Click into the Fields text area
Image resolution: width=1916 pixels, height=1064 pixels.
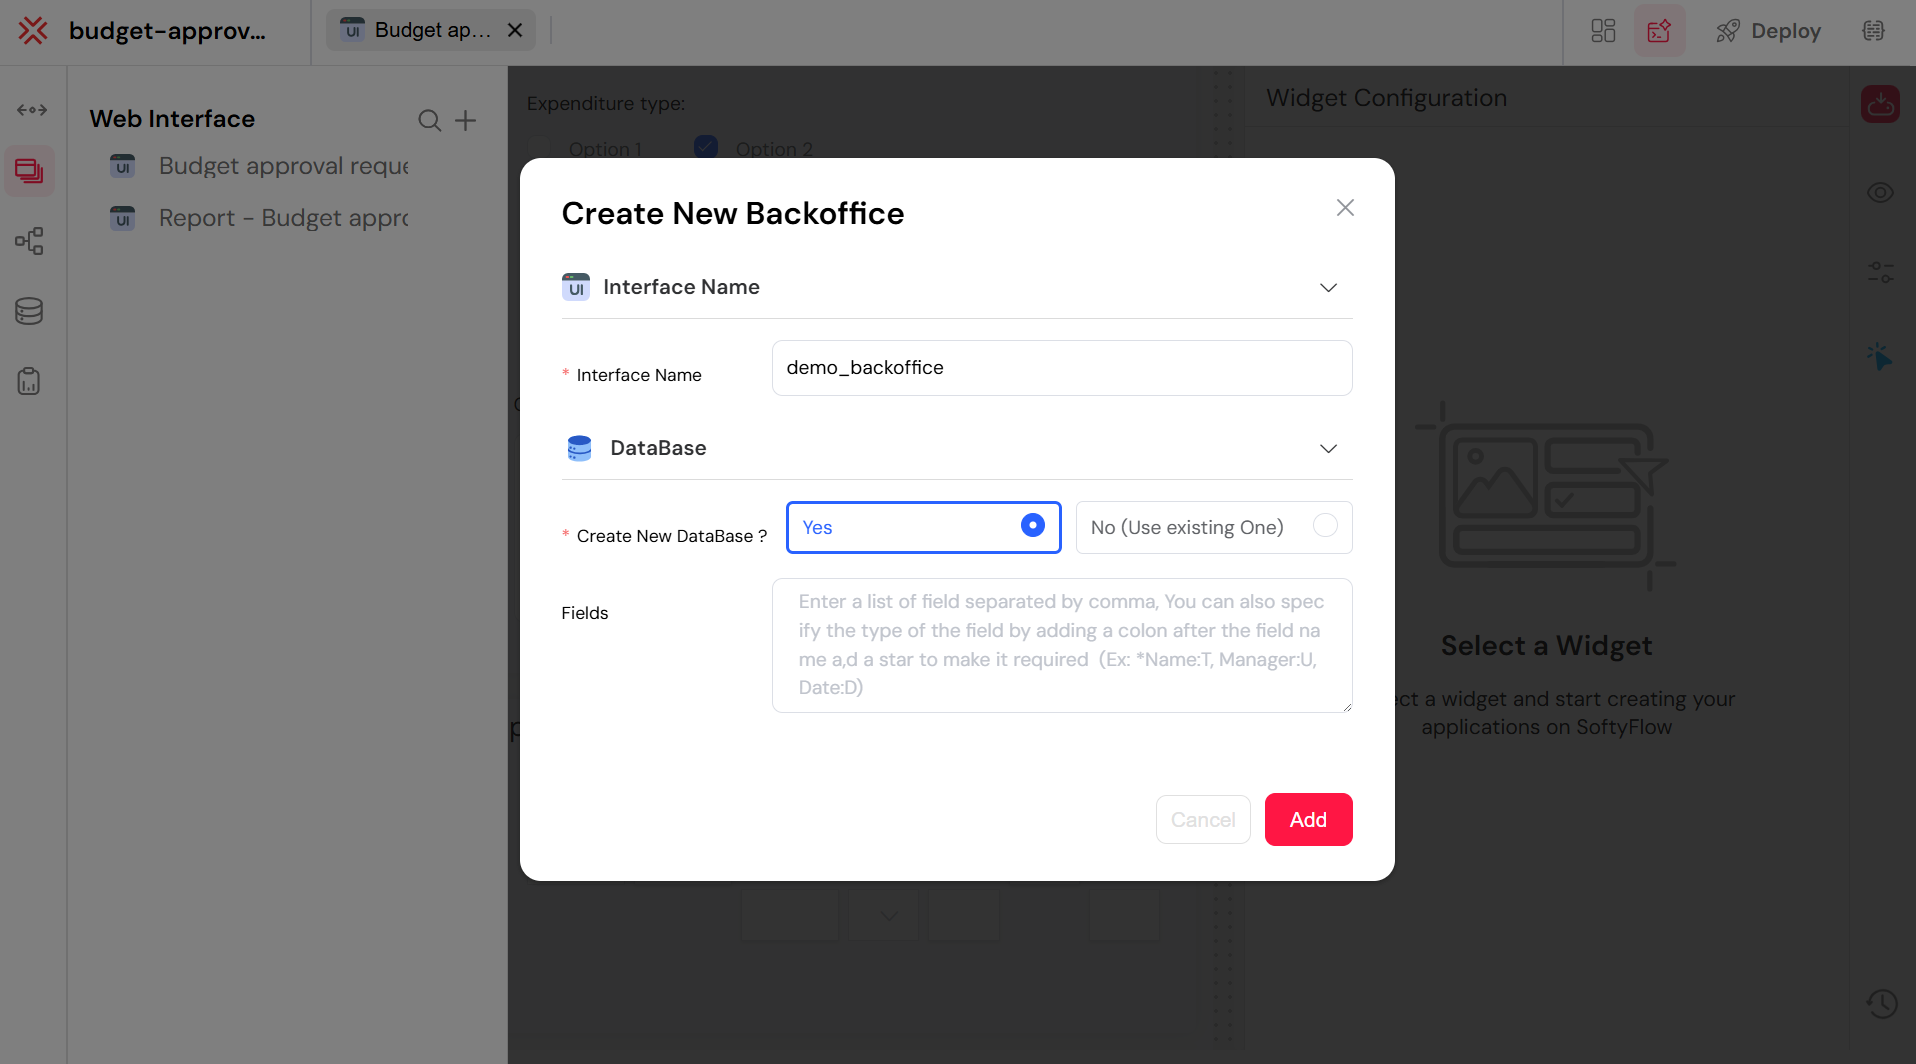point(1062,645)
